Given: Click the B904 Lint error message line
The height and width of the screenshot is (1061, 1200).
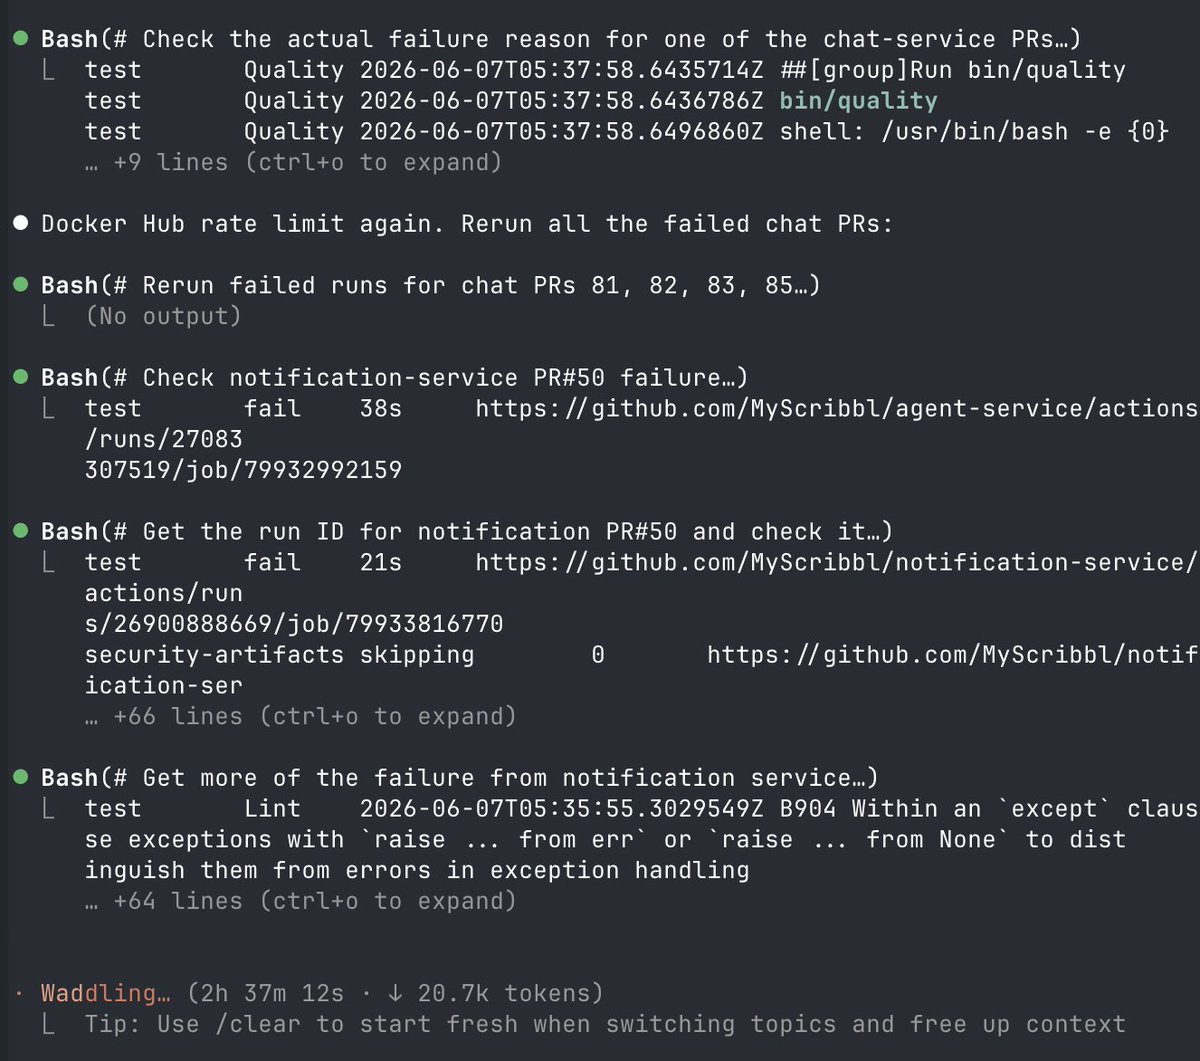Looking at the screenshot, I should (x=641, y=839).
